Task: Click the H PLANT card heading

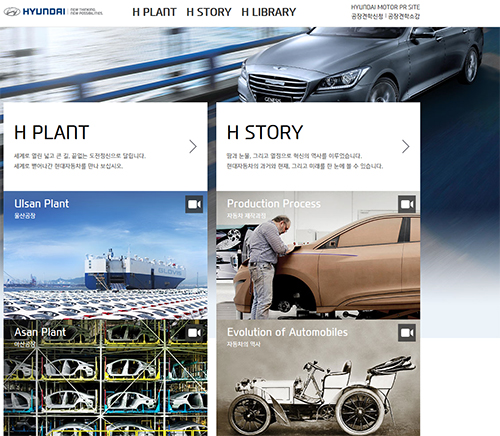Action: click(x=52, y=132)
